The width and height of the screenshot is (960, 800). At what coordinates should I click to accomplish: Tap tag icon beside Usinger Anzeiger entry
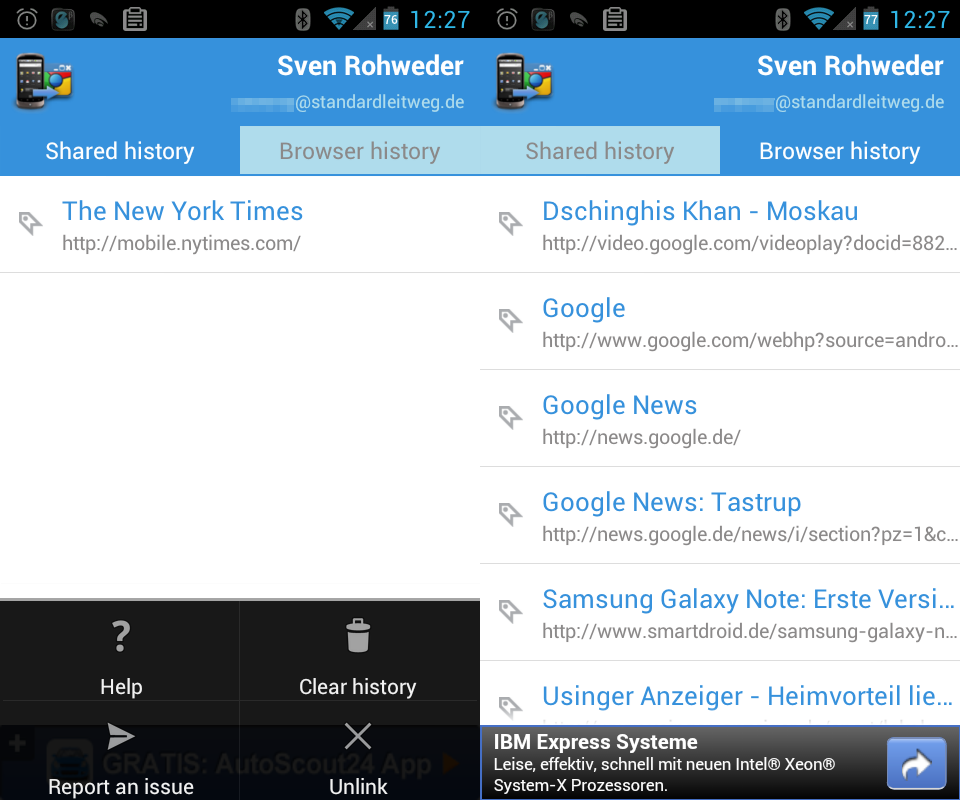tap(510, 707)
